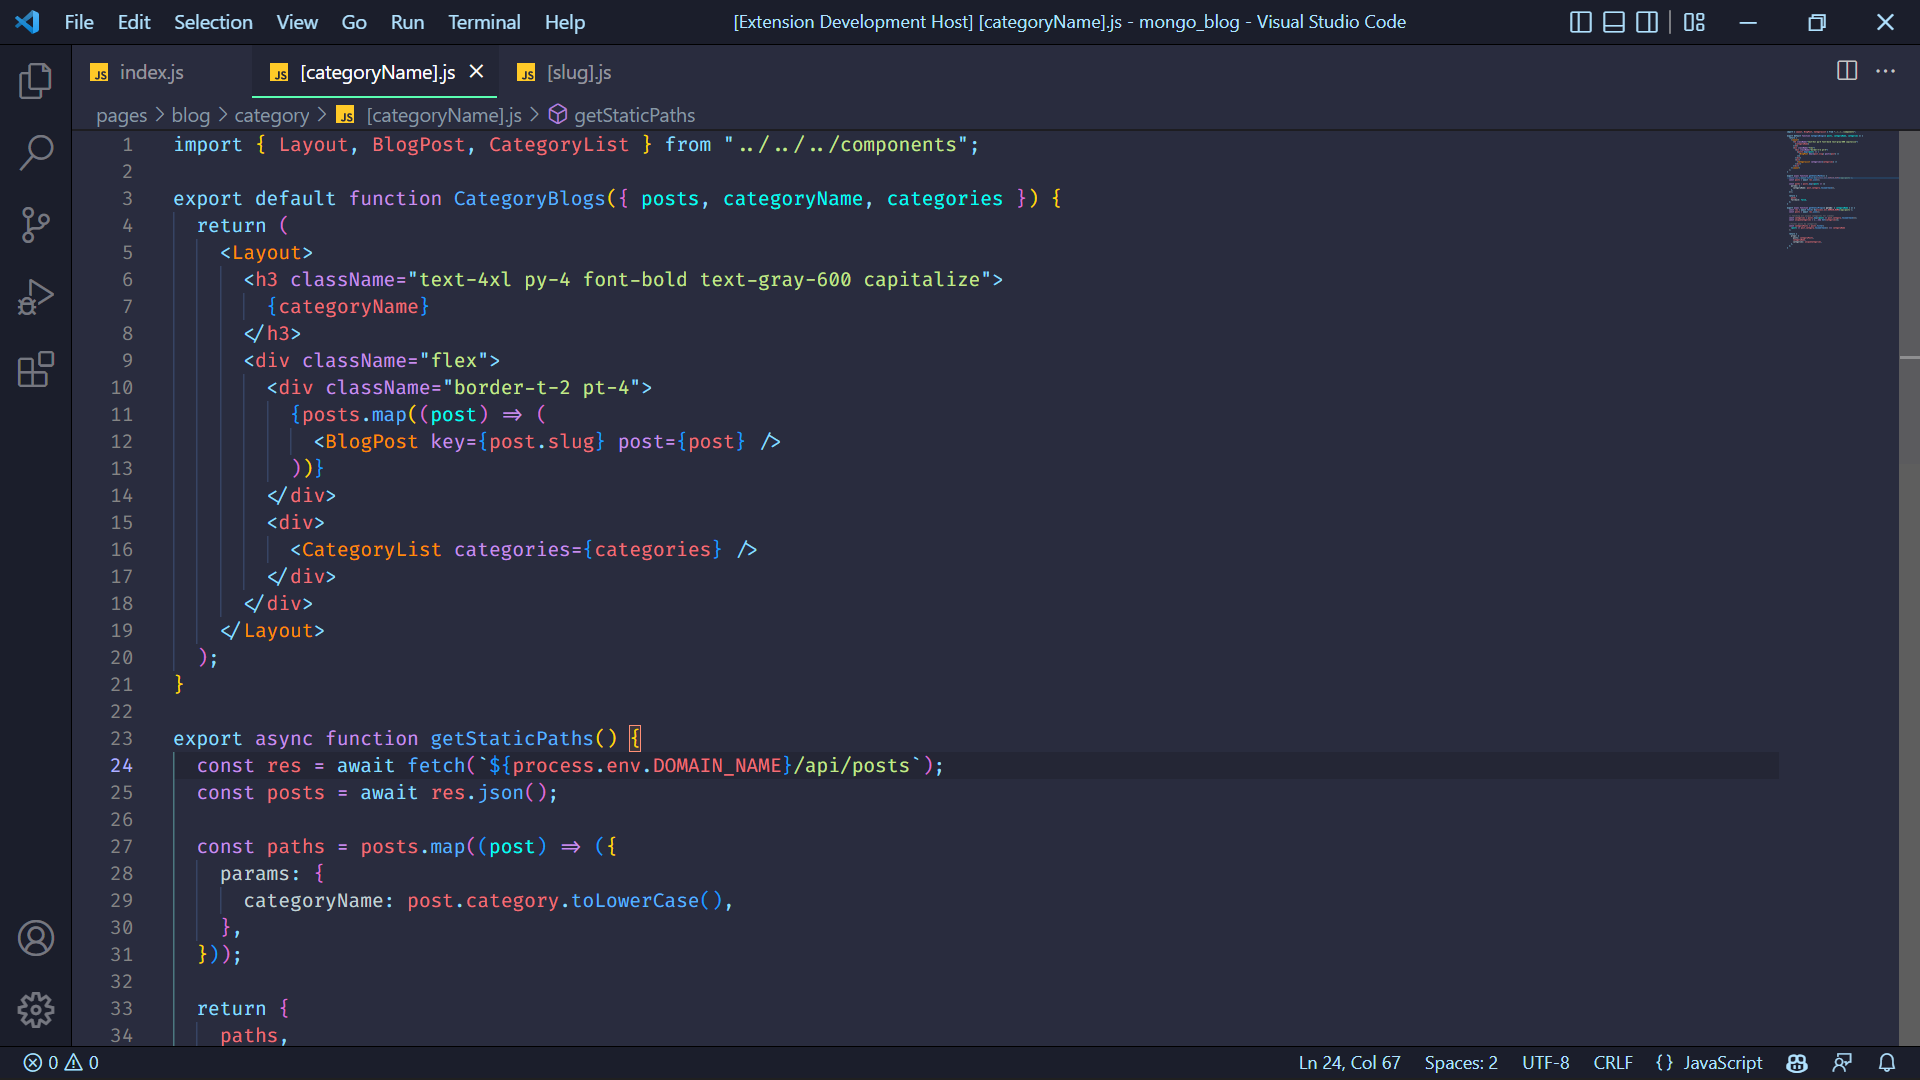This screenshot has width=1920, height=1080.
Task: Open the Search view in activity bar
Action: [36, 153]
